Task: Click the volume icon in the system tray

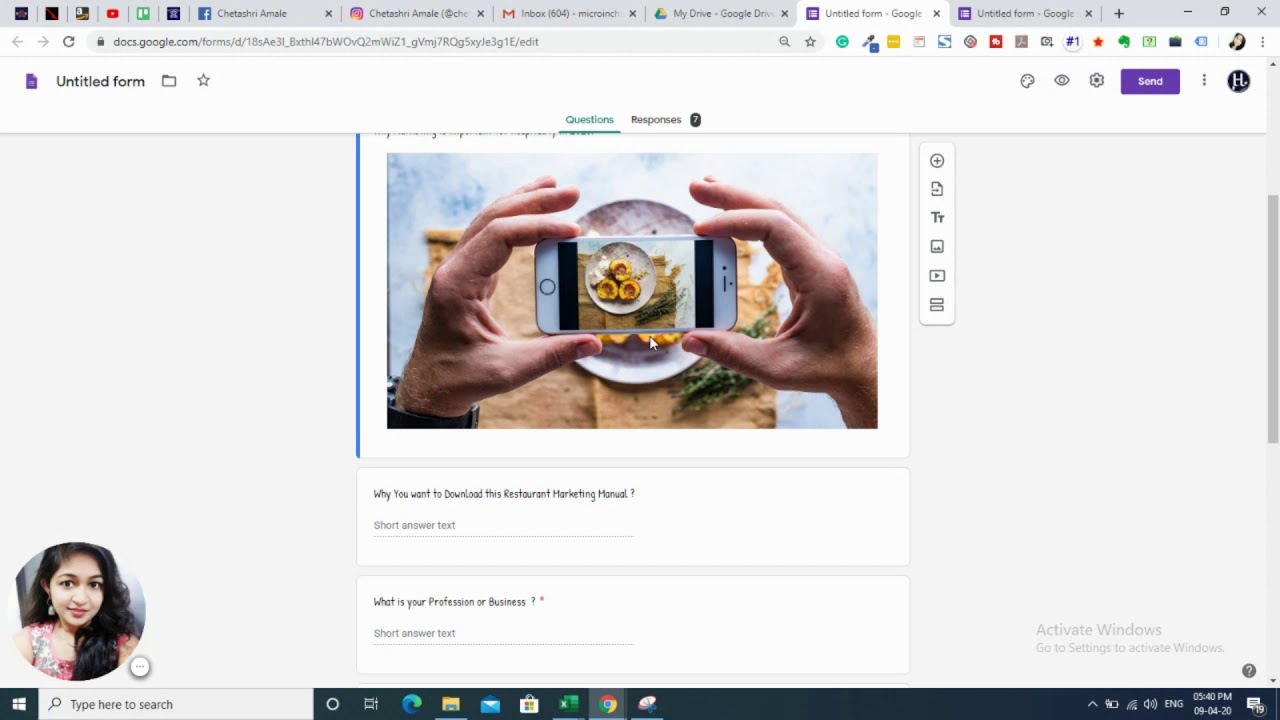Action: coord(1150,704)
